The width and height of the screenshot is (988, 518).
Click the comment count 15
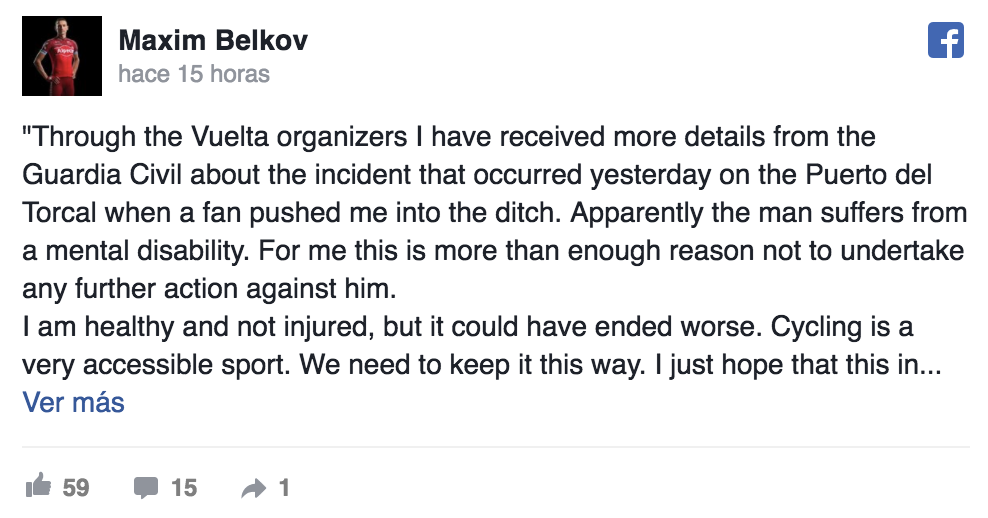pos(184,488)
